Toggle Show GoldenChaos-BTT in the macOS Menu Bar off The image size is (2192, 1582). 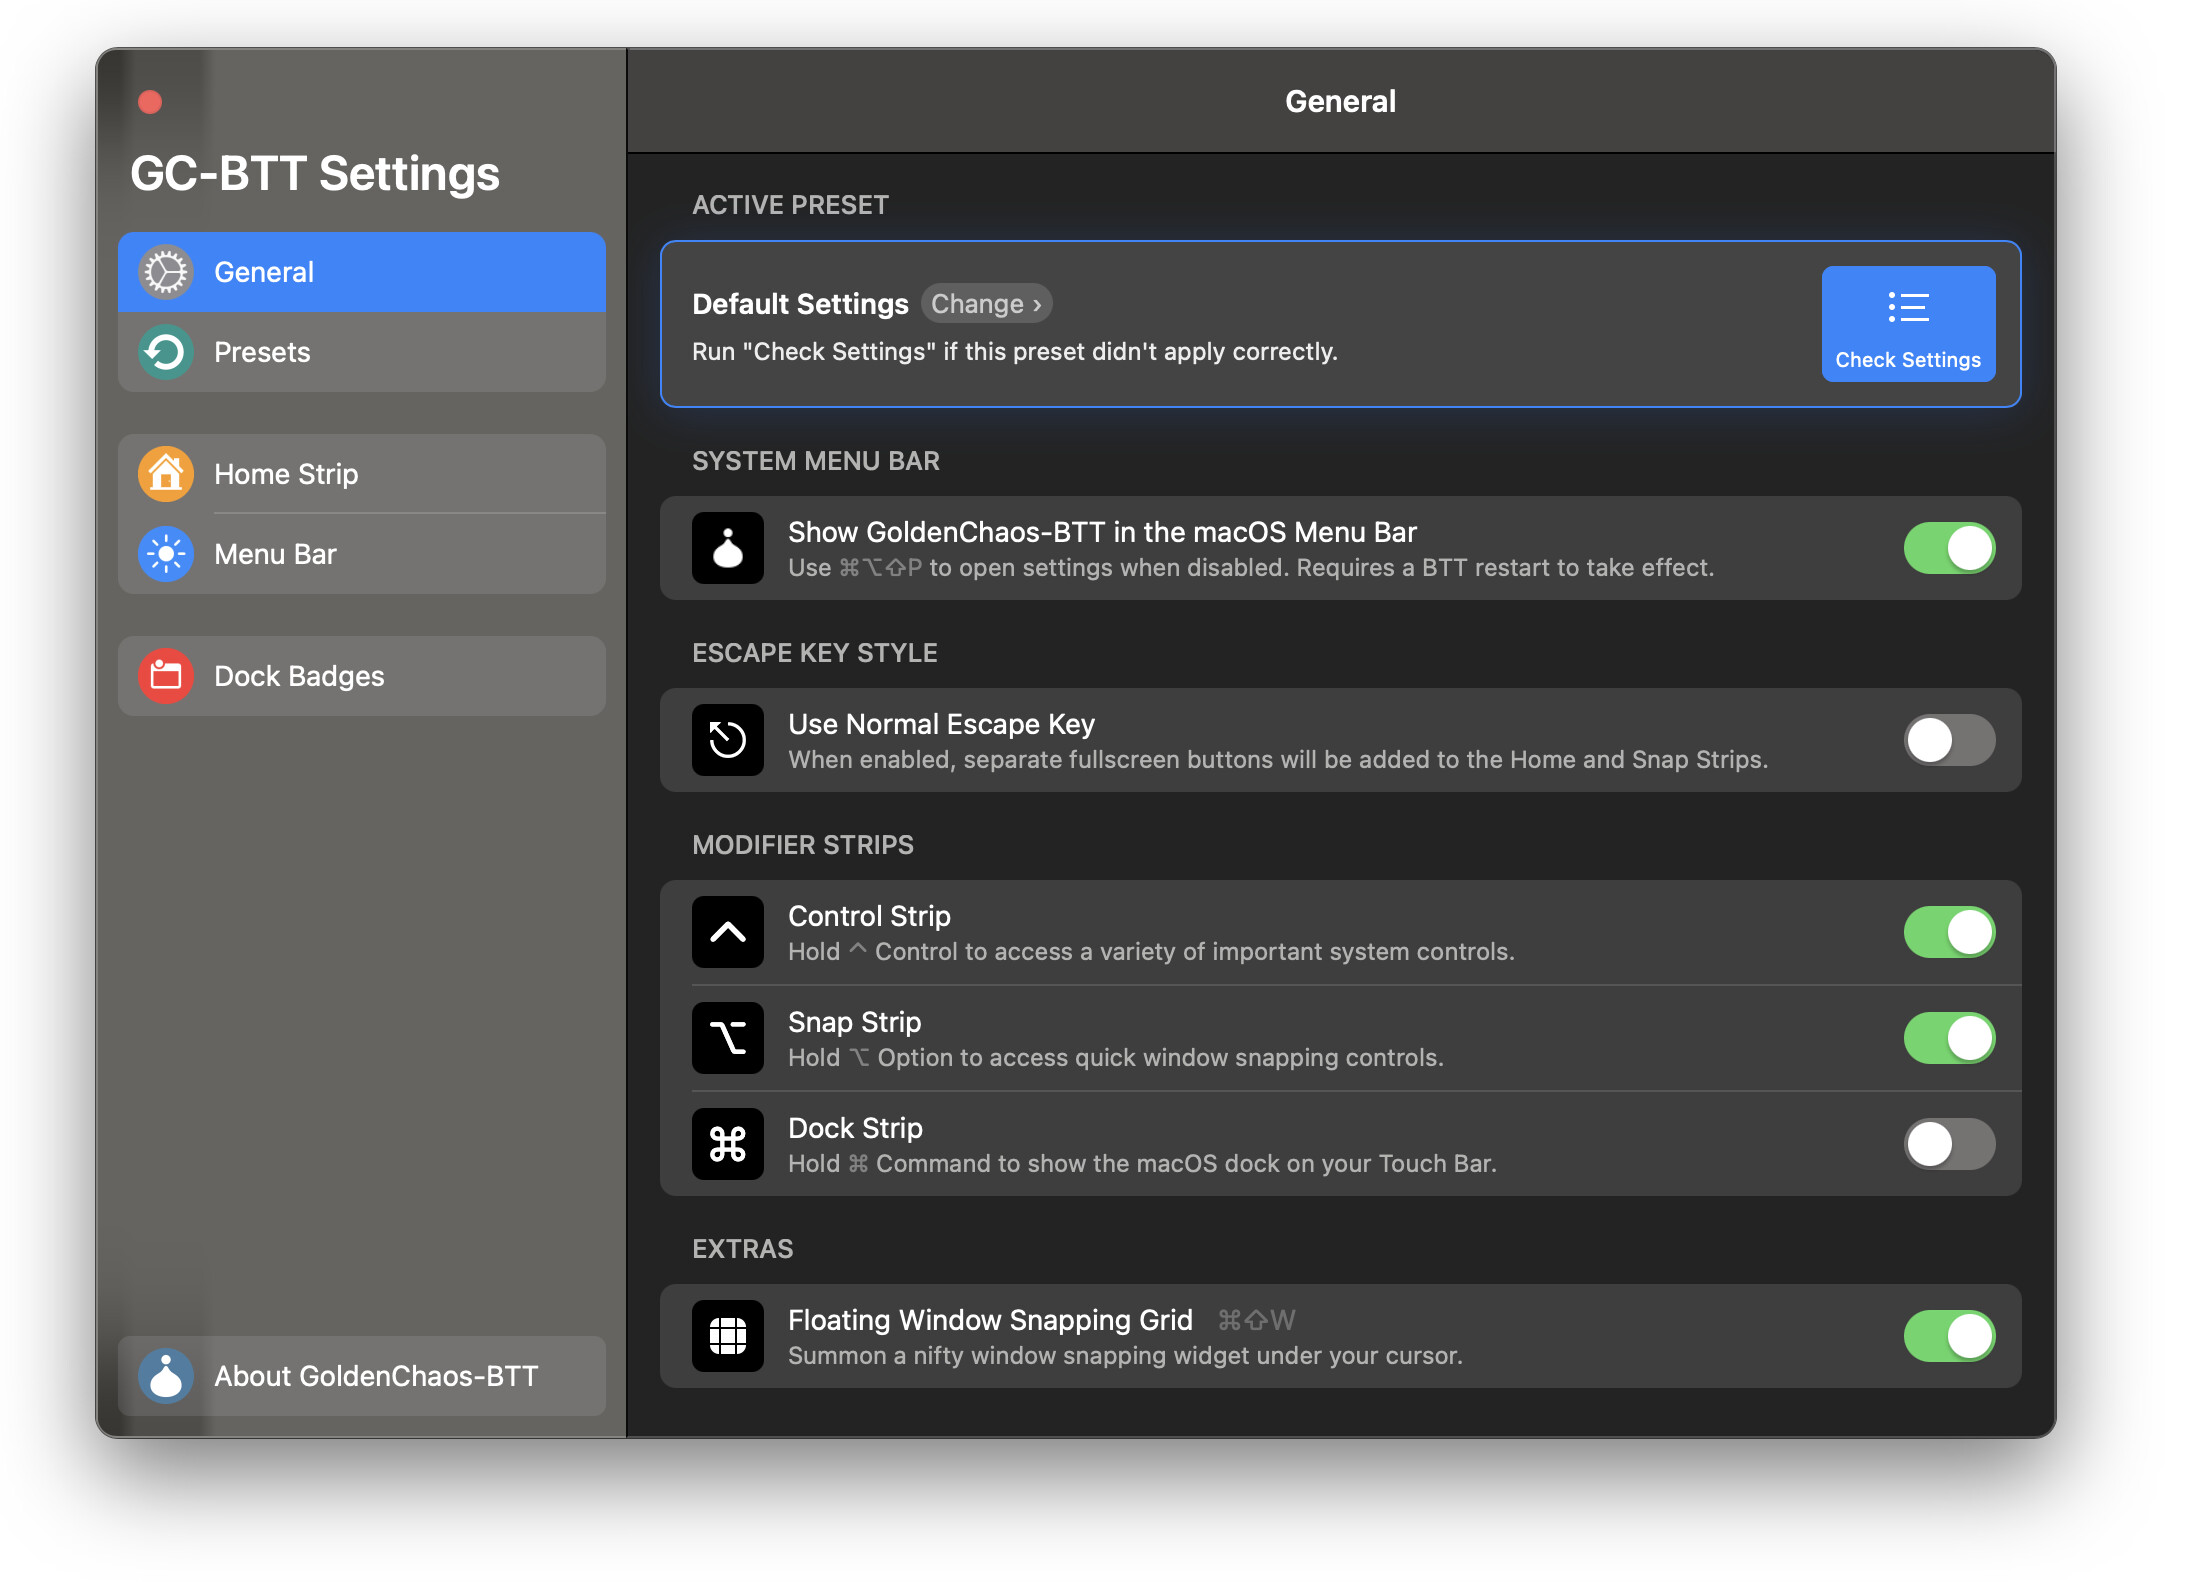click(x=1949, y=548)
